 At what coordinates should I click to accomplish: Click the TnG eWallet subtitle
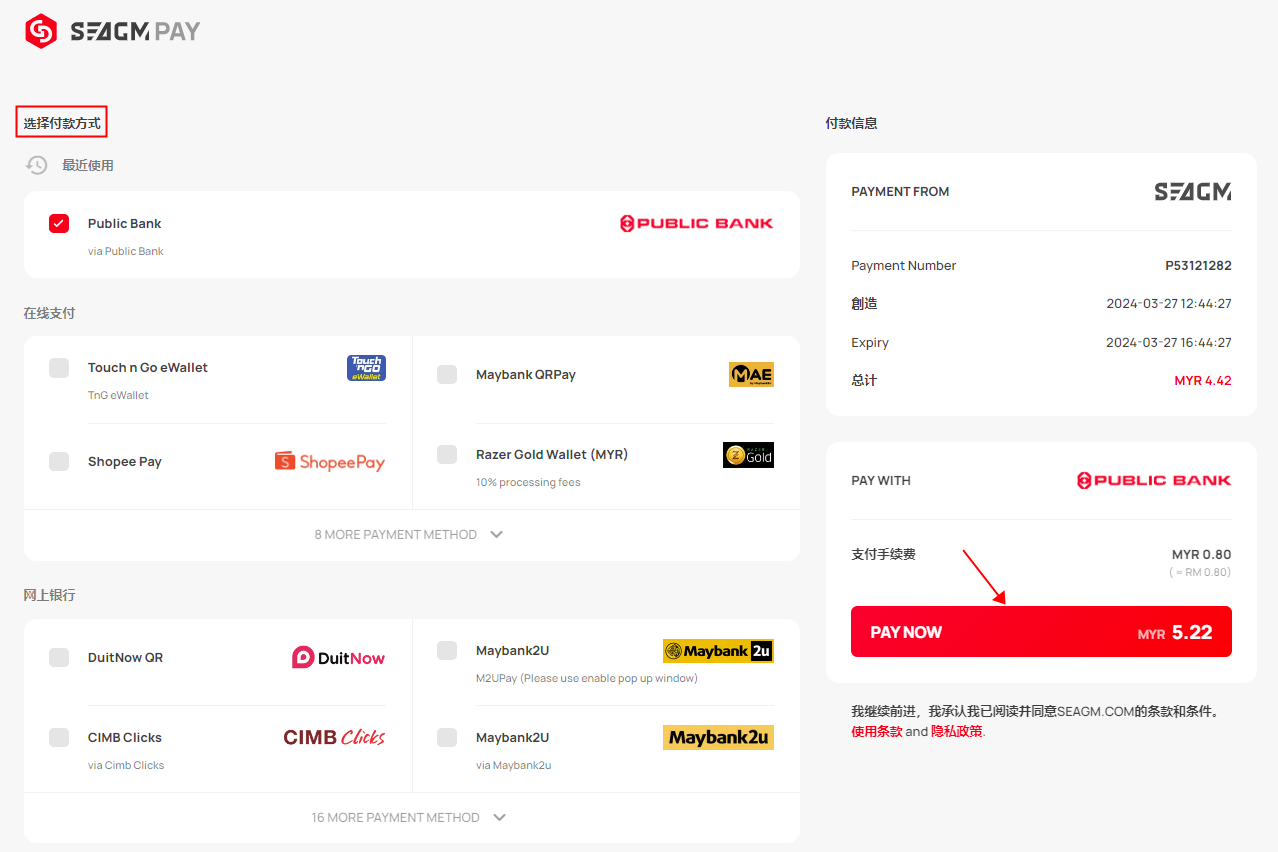click(x=118, y=395)
